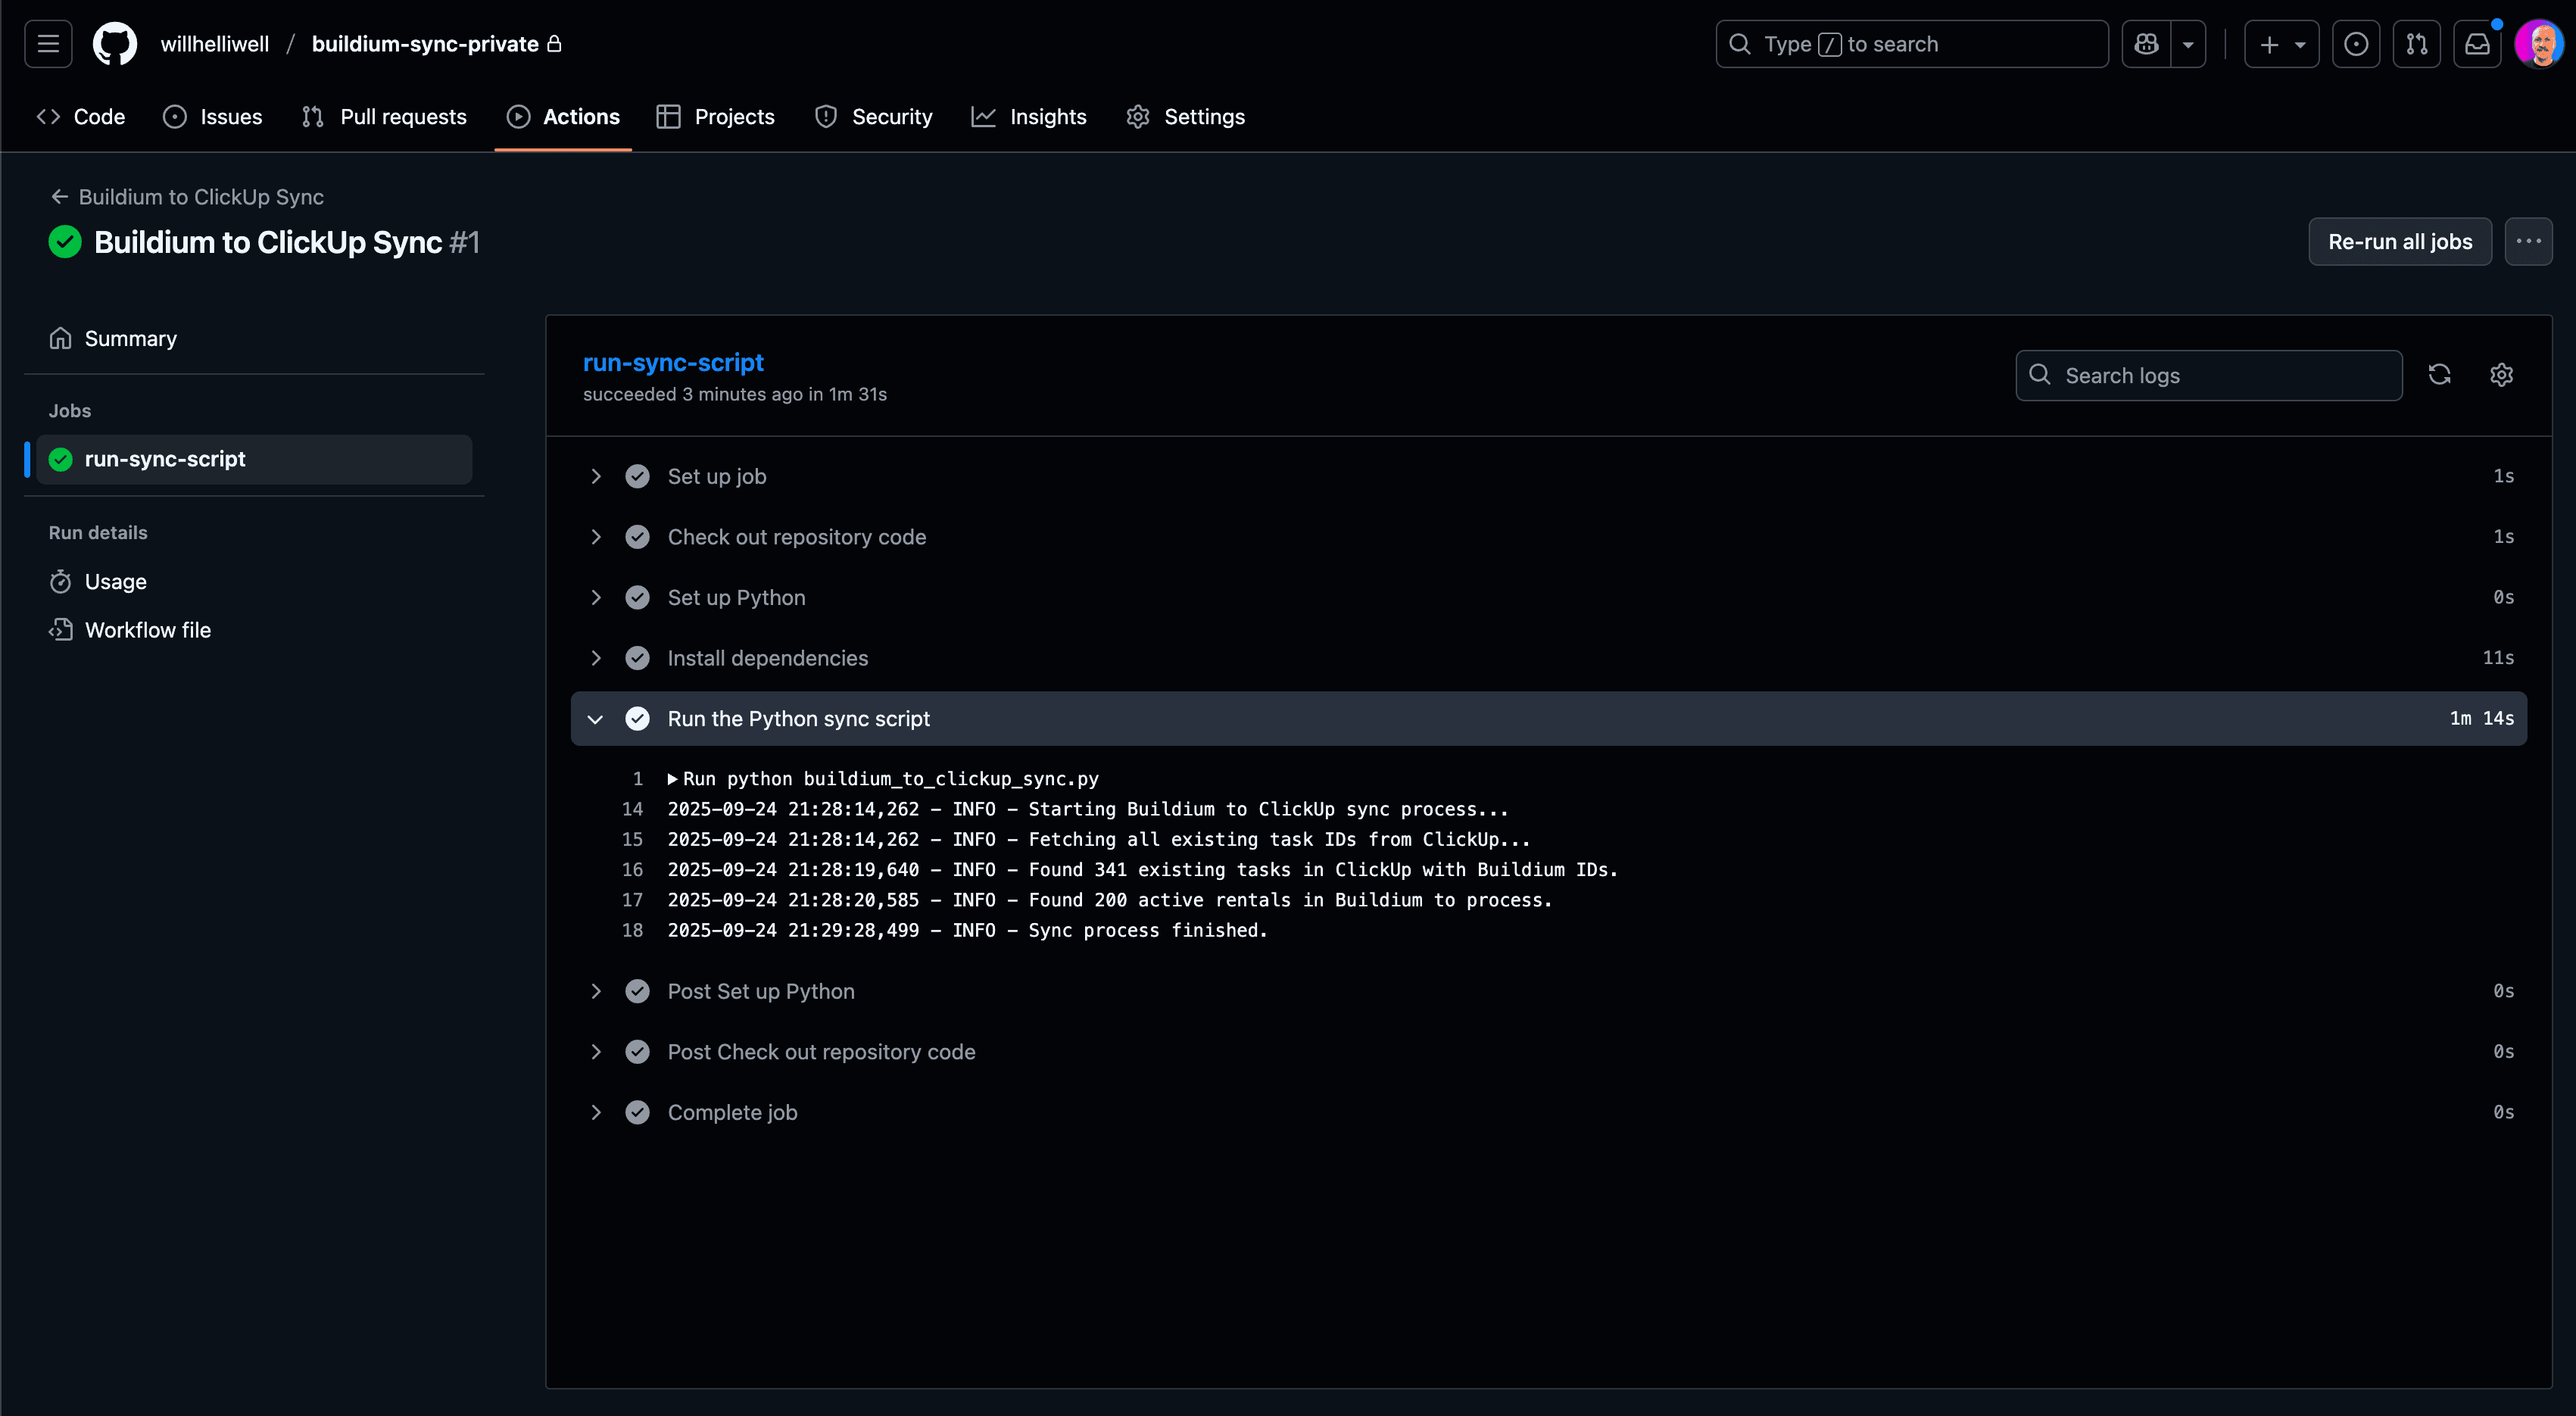
Task: Click the pull requests header icon
Action: 2416,44
